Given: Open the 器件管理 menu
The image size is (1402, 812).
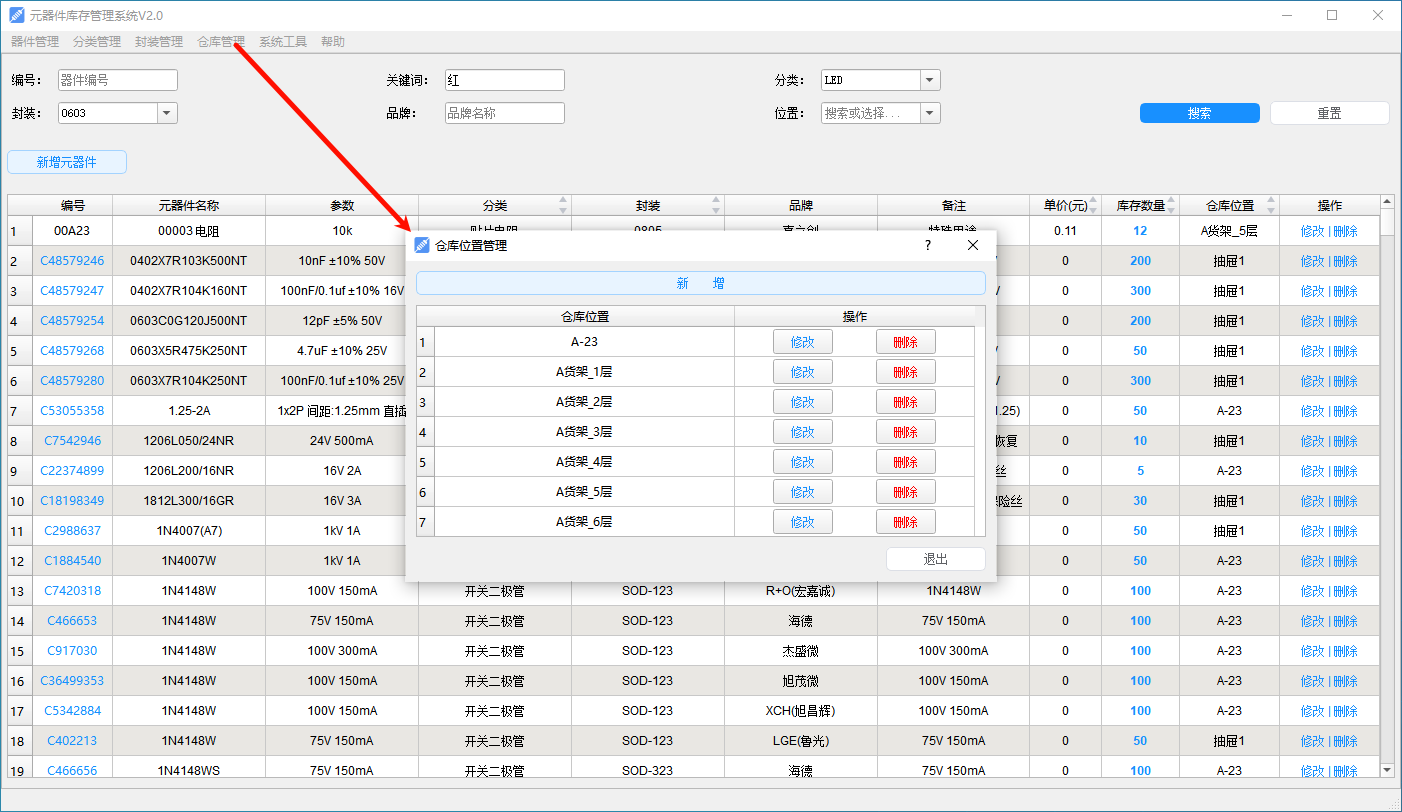Looking at the screenshot, I should (35, 42).
